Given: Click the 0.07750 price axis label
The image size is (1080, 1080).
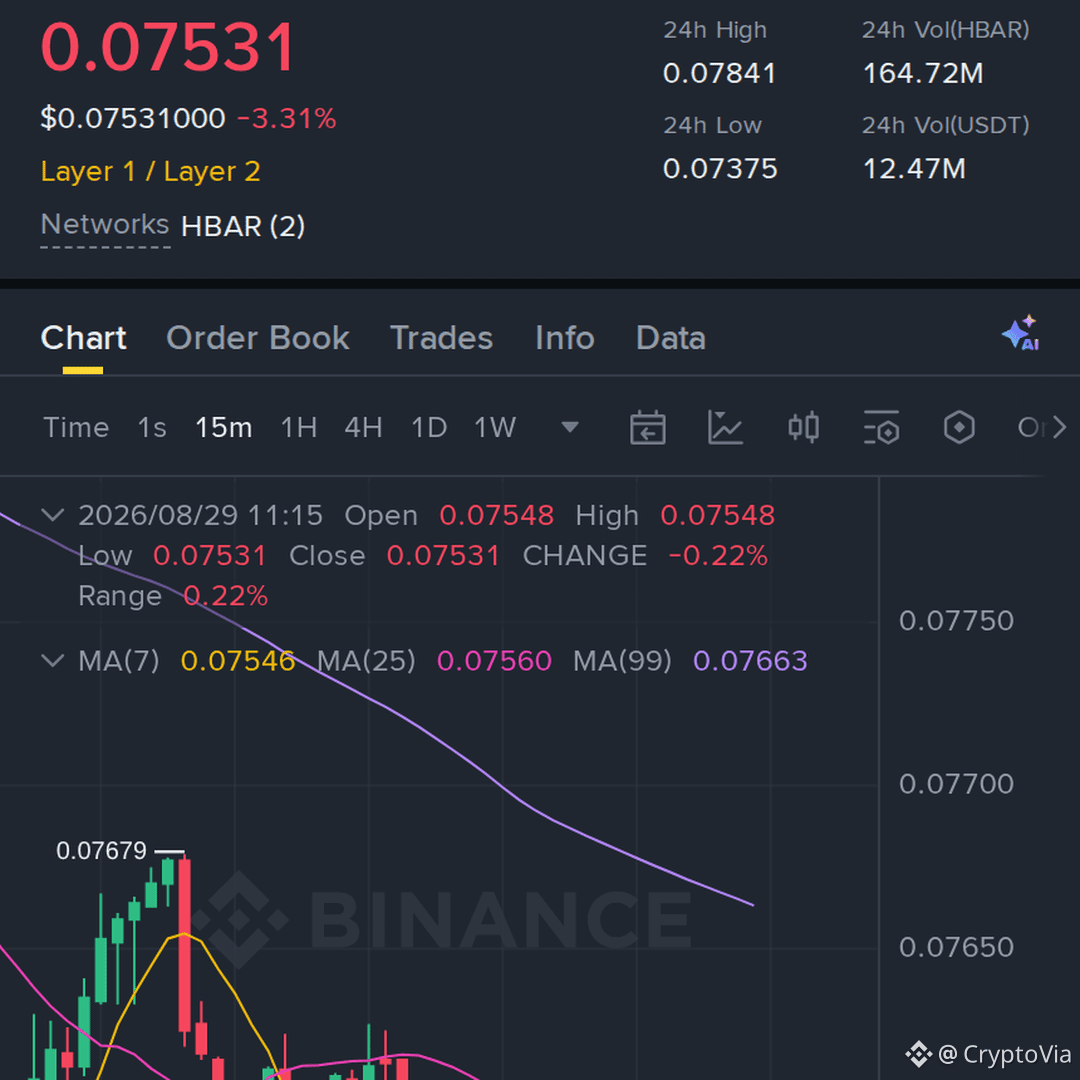Looking at the screenshot, I should 956,621.
